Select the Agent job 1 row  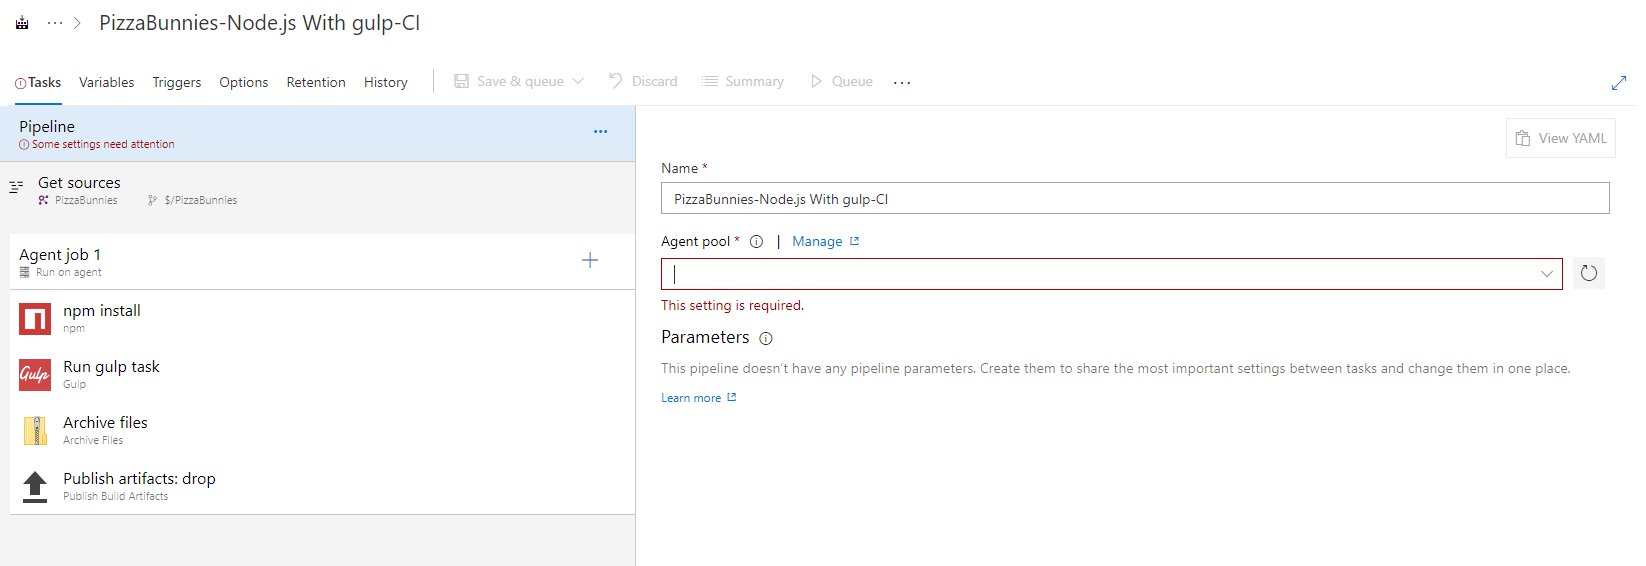(322, 262)
